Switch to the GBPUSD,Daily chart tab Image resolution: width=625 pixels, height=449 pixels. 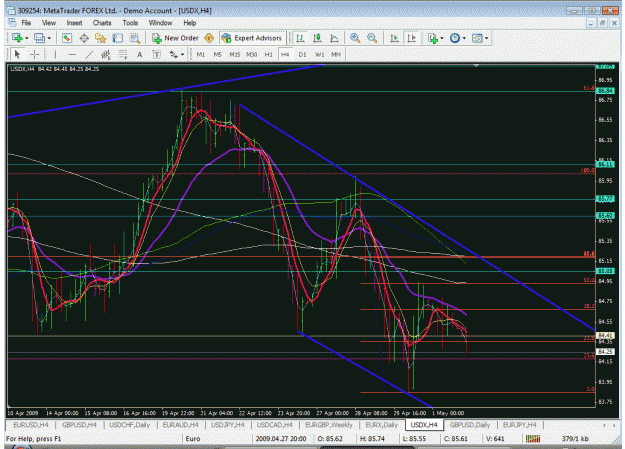click(x=470, y=425)
